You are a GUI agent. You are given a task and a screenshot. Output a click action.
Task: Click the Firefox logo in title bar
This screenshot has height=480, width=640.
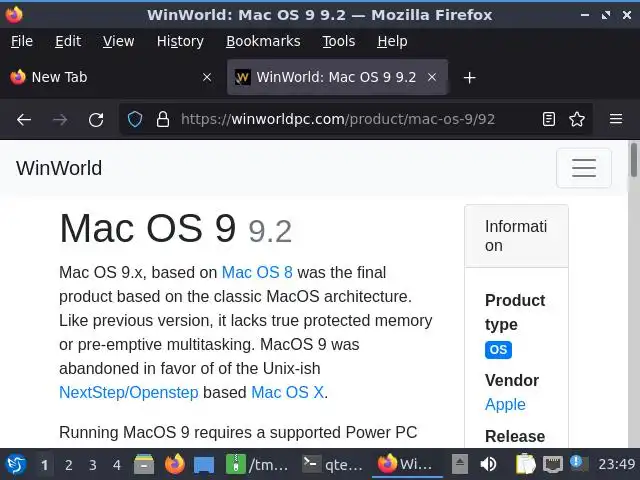14,15
